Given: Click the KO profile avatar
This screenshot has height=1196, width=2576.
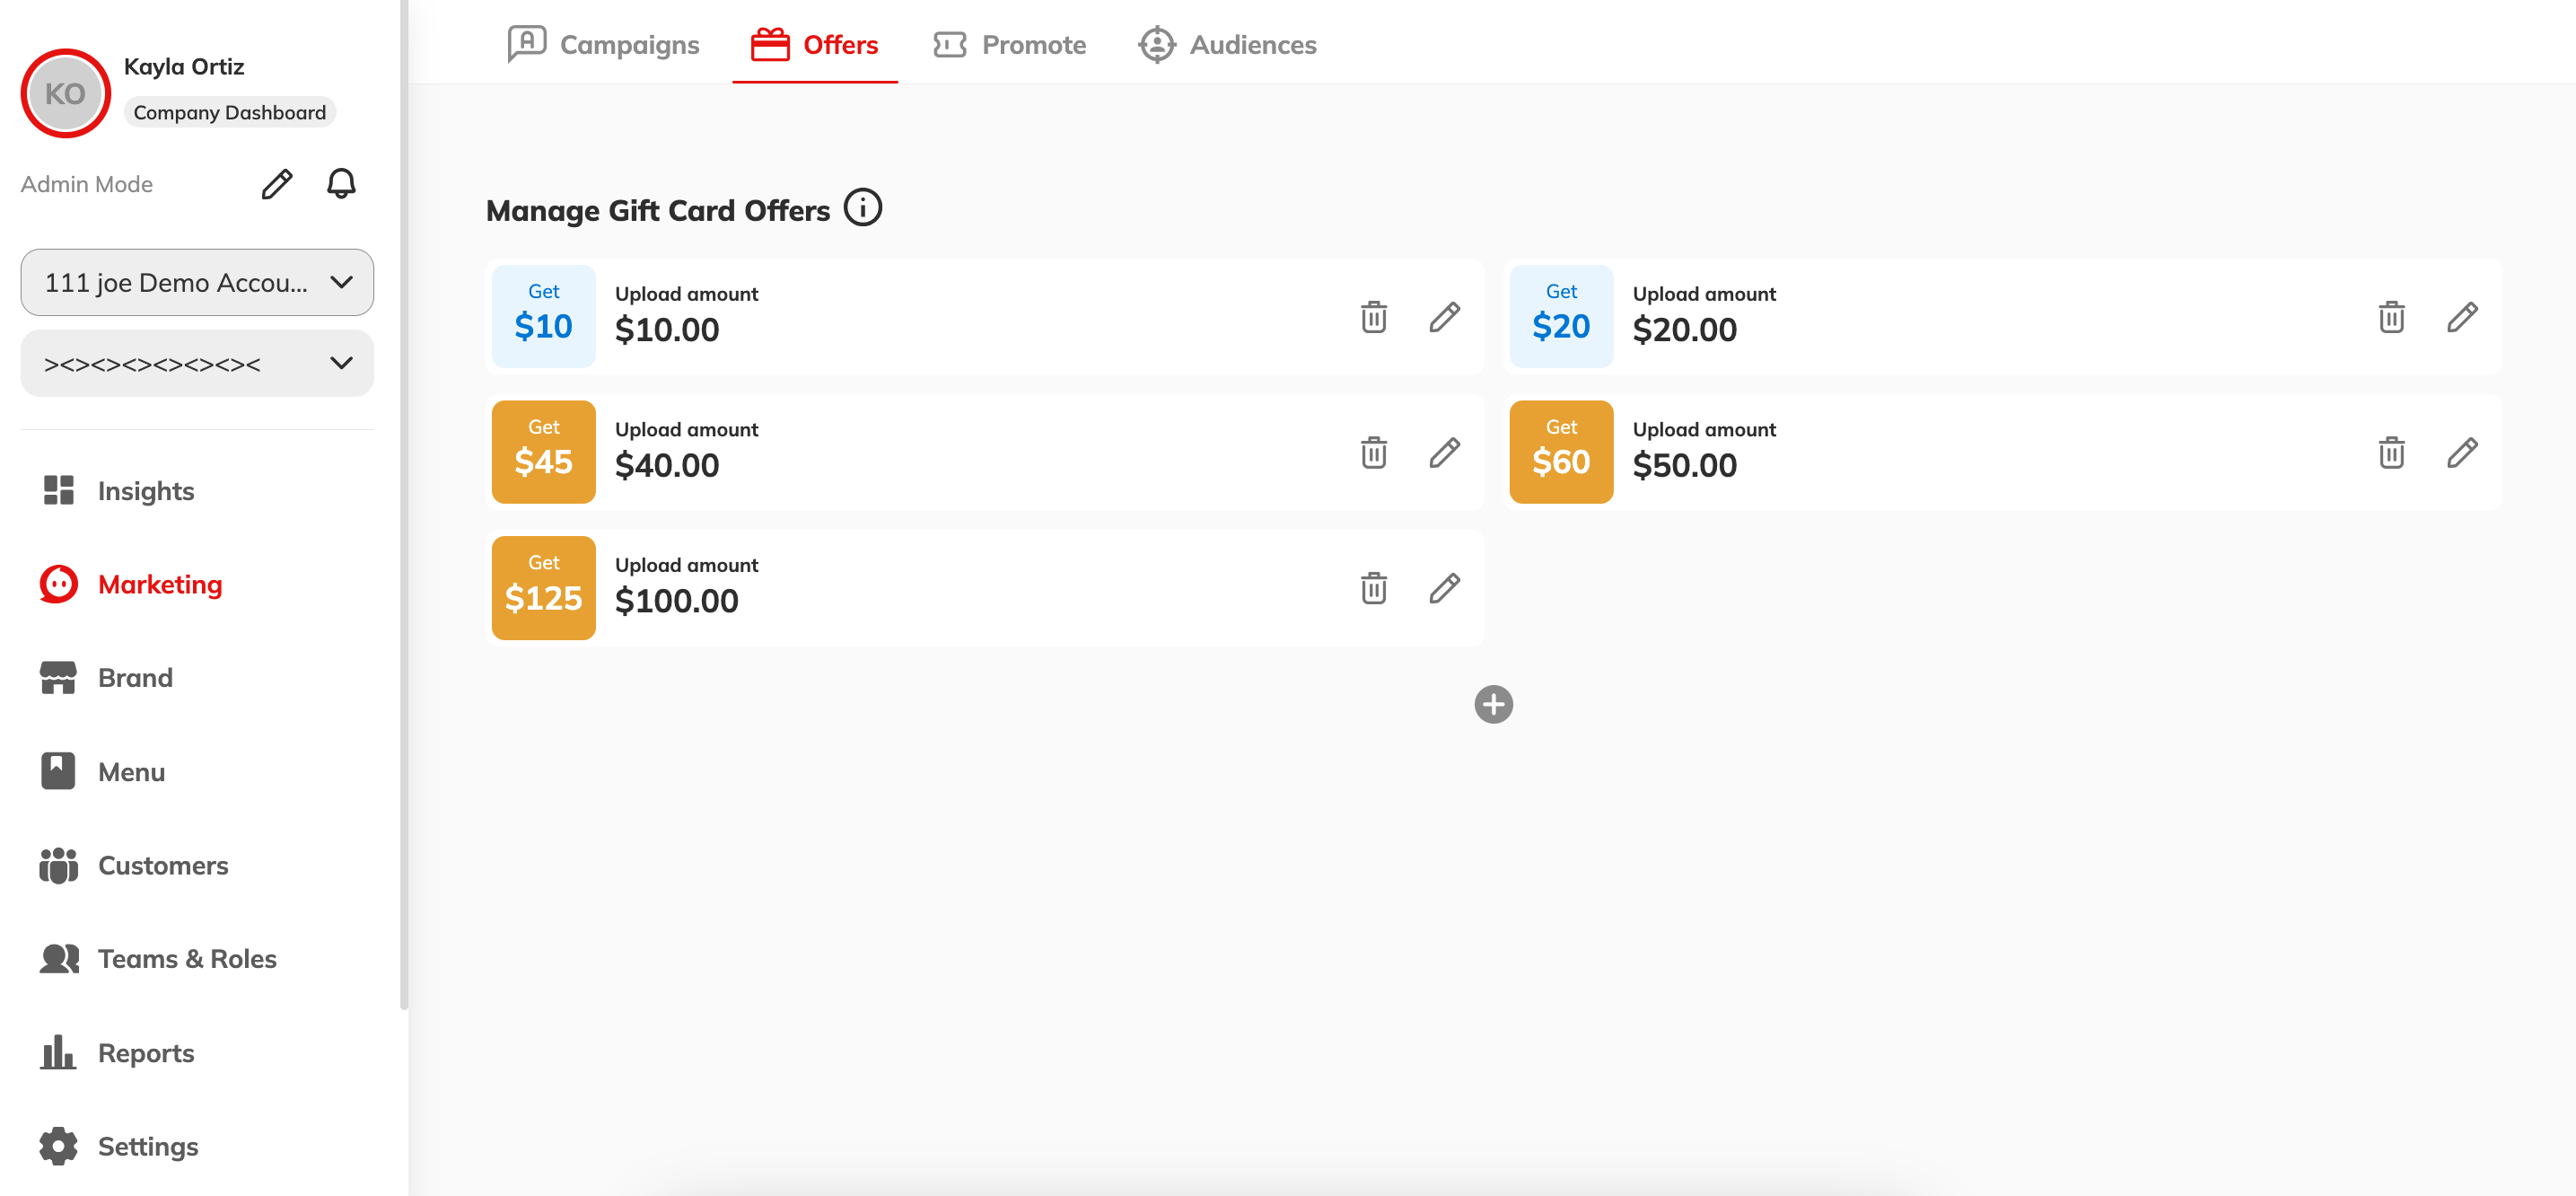Looking at the screenshot, I should pyautogui.click(x=65, y=93).
